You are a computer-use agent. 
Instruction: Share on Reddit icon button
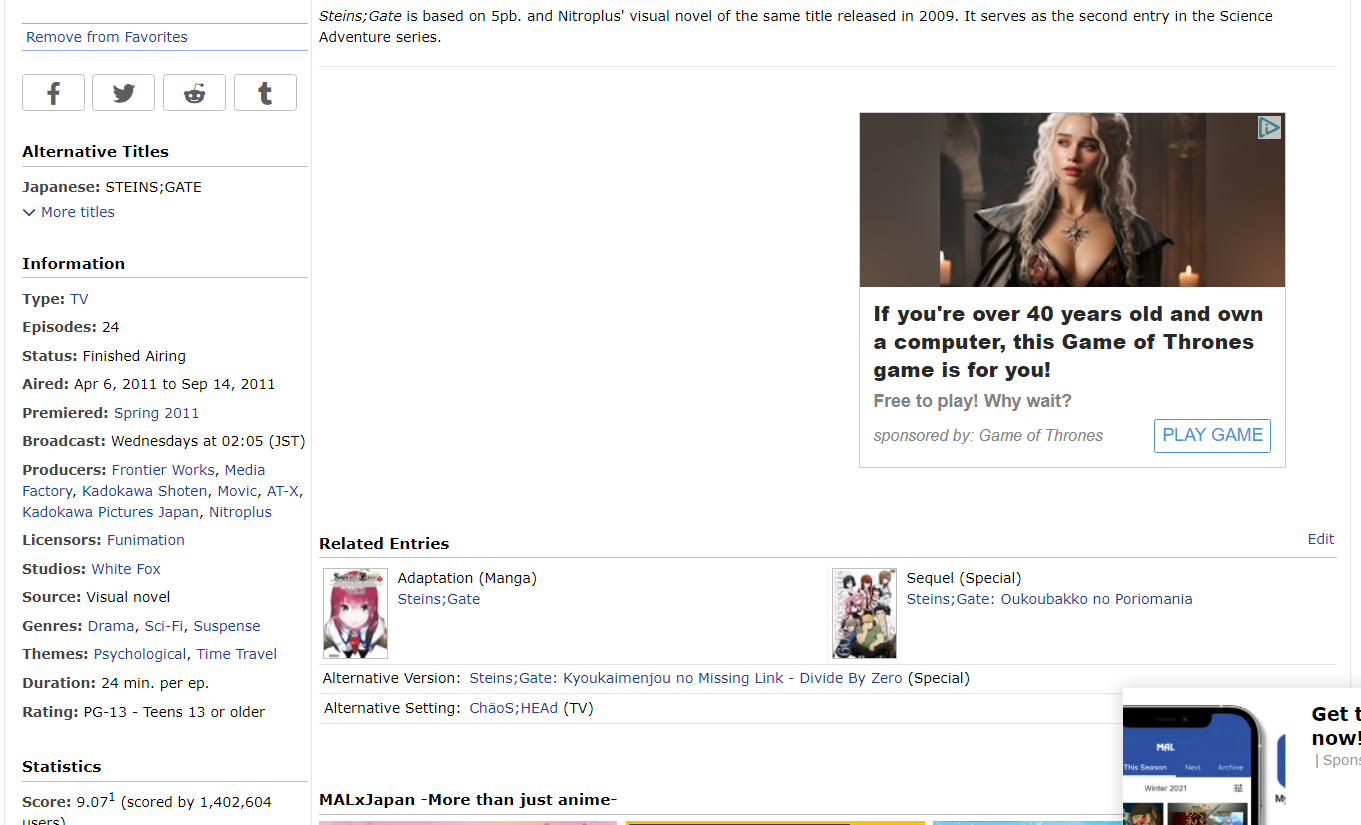(x=194, y=93)
